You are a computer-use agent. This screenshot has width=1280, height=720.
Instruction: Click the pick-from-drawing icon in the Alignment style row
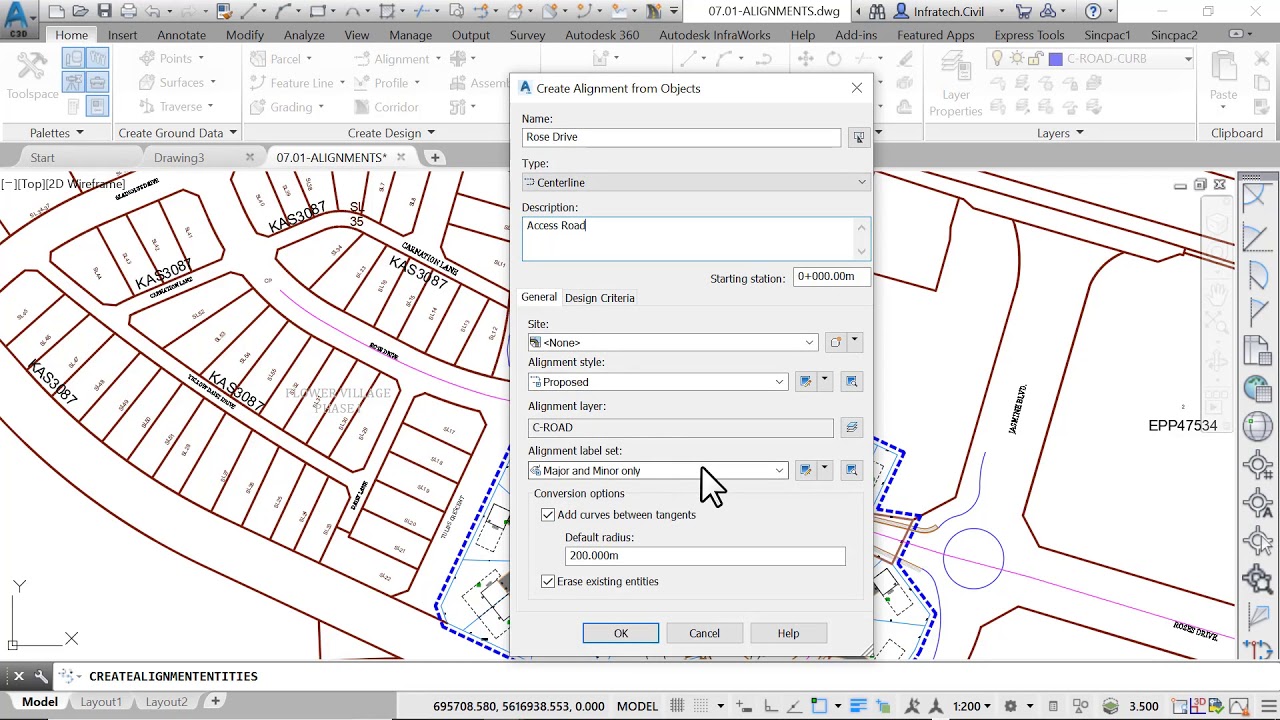[x=852, y=381]
